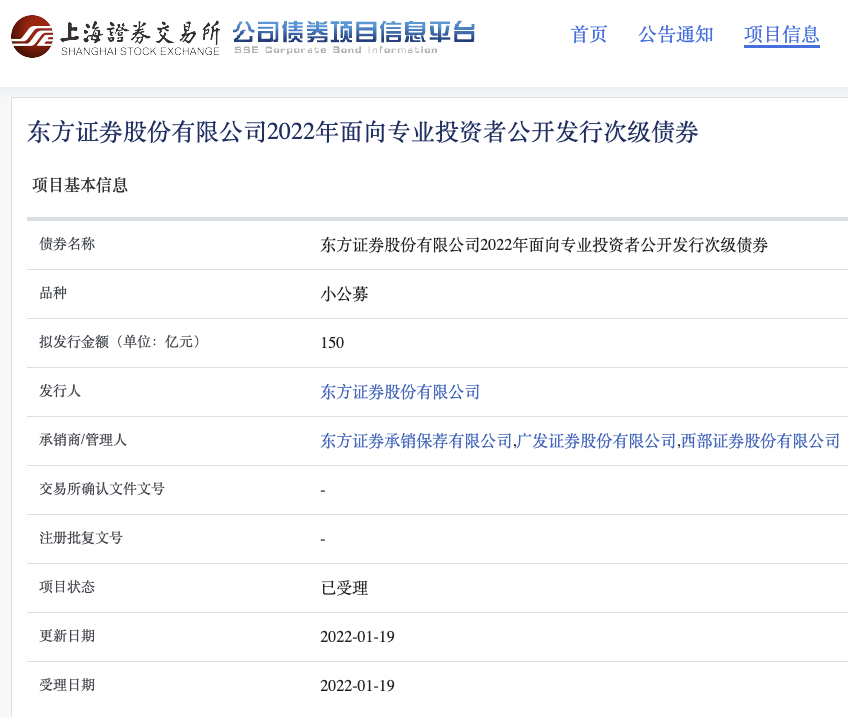Click the Shanghai Stock Exchange logo
Image resolution: width=848 pixels, height=717 pixels.
tap(115, 36)
